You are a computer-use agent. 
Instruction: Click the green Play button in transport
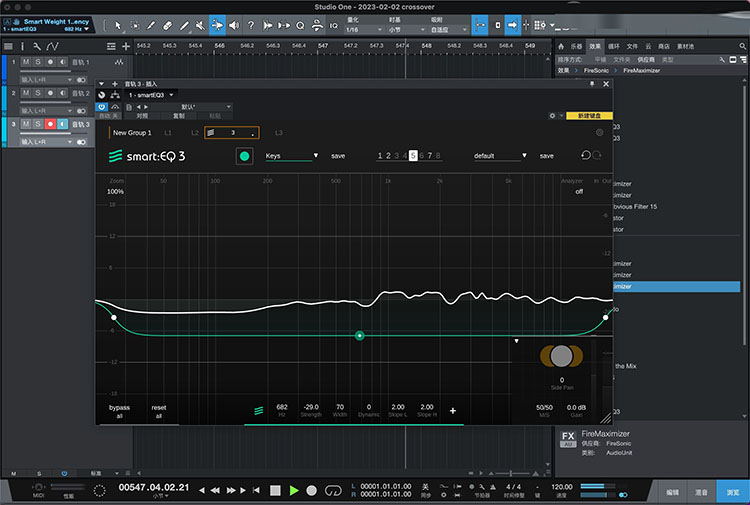coord(294,490)
